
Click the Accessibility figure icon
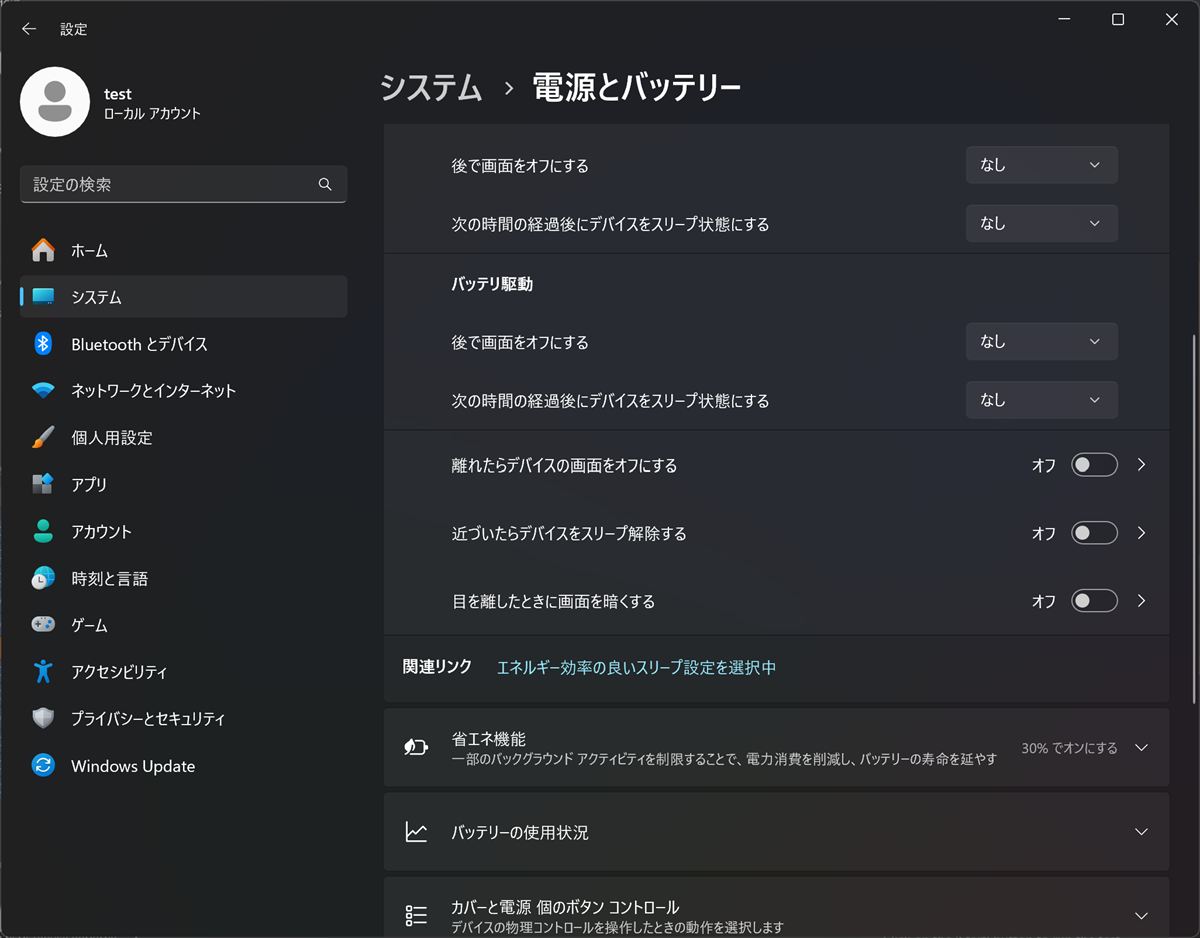[43, 671]
